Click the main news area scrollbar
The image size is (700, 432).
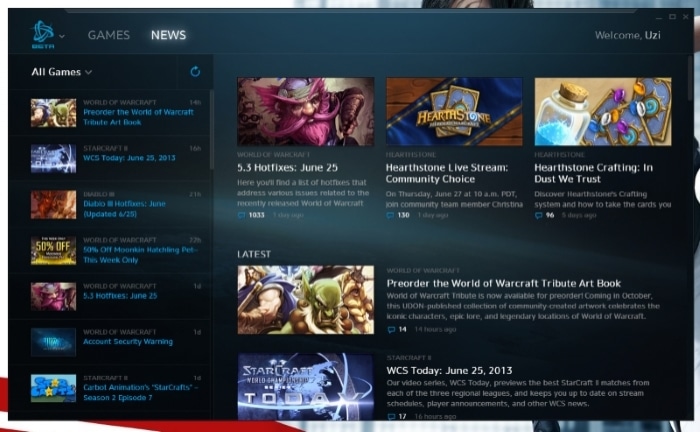pos(690,78)
